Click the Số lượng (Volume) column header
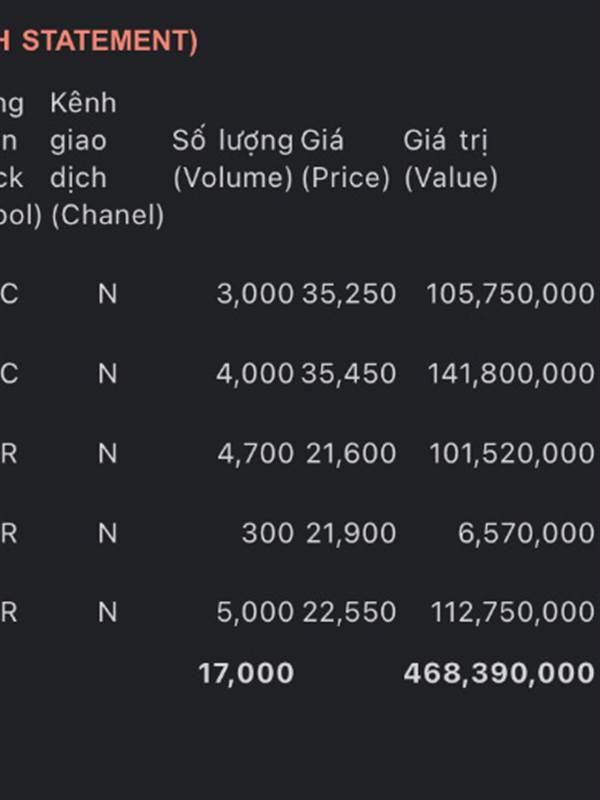 pyautogui.click(x=233, y=159)
